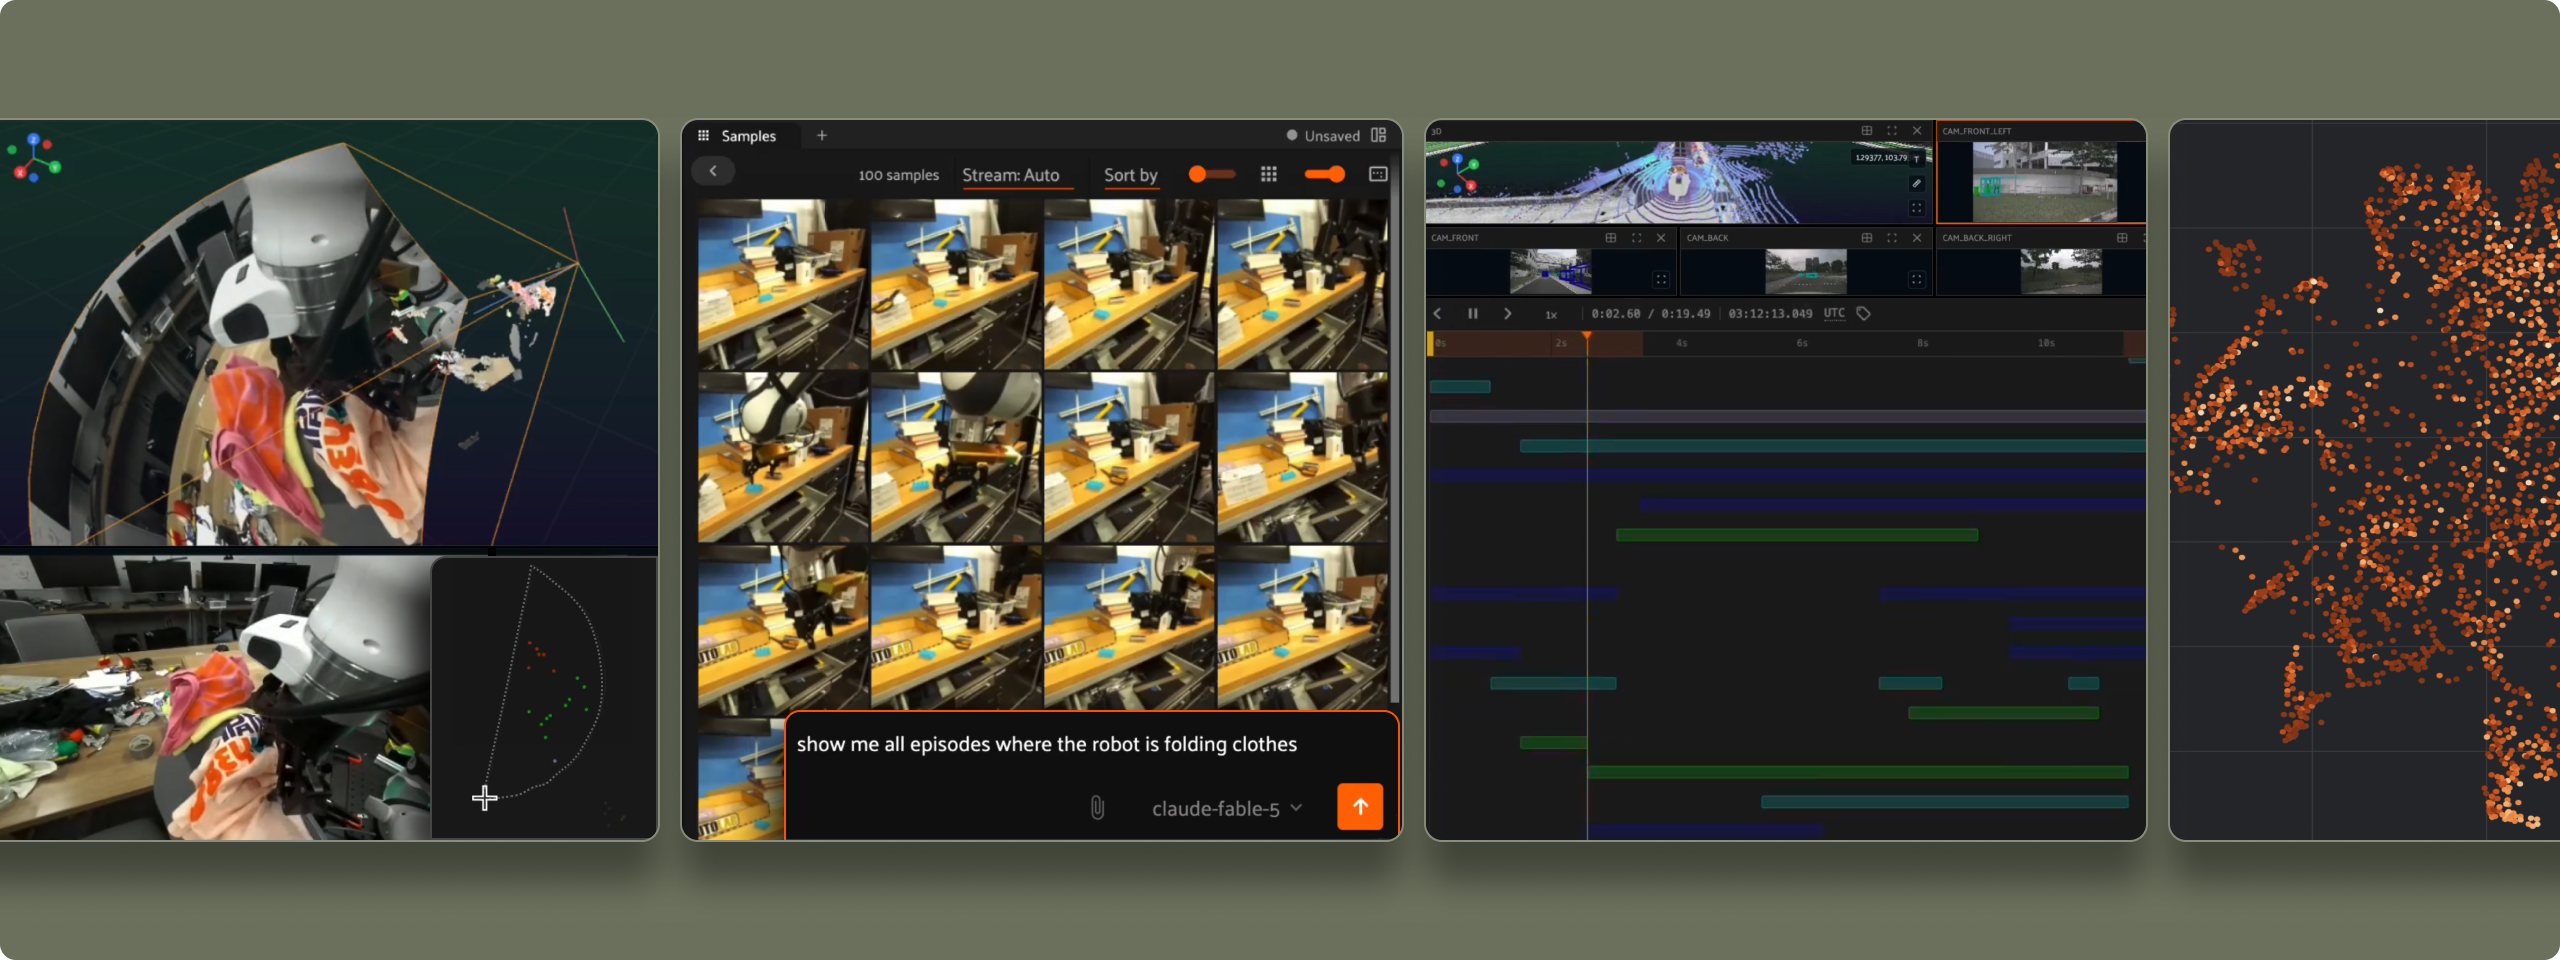Open the grid layout menu for CAM_FRONT panel
The width and height of the screenshot is (2560, 960).
(x=1610, y=238)
